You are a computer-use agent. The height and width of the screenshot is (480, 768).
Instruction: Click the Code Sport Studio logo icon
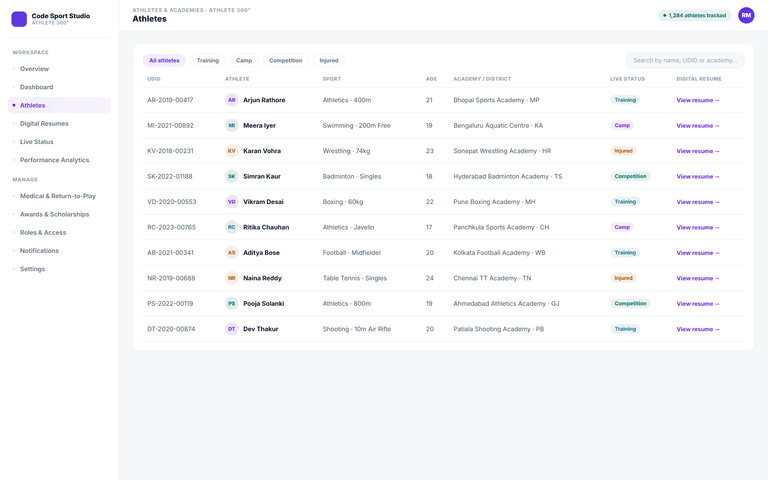(19, 19)
